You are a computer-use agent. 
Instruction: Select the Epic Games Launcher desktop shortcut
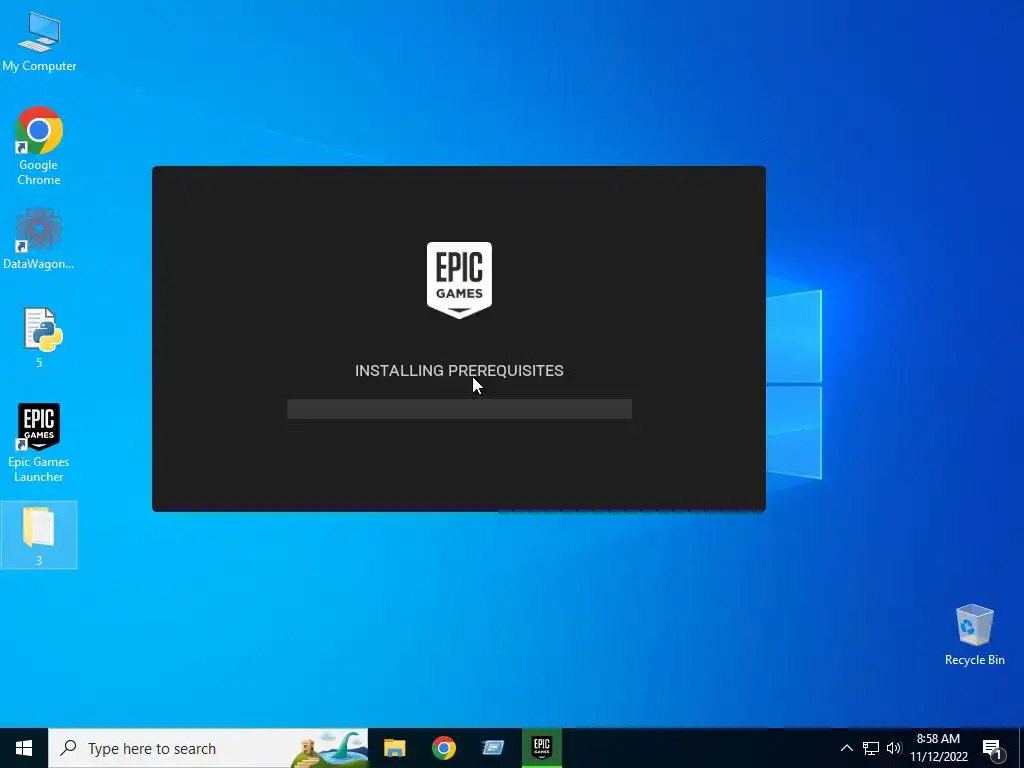[39, 443]
